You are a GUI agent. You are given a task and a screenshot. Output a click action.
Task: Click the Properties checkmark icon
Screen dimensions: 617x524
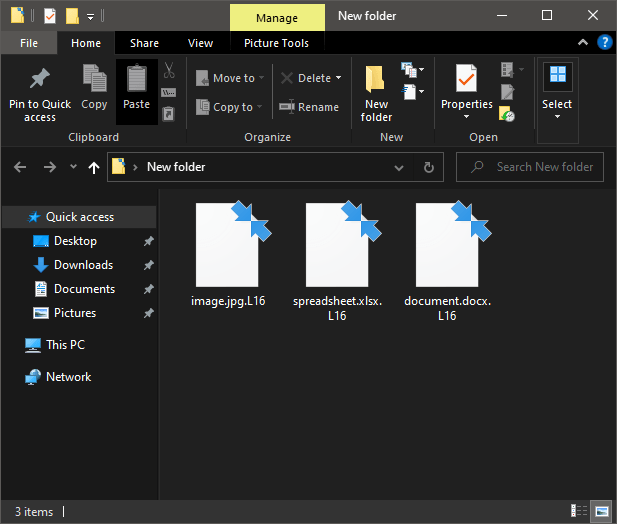tap(466, 78)
